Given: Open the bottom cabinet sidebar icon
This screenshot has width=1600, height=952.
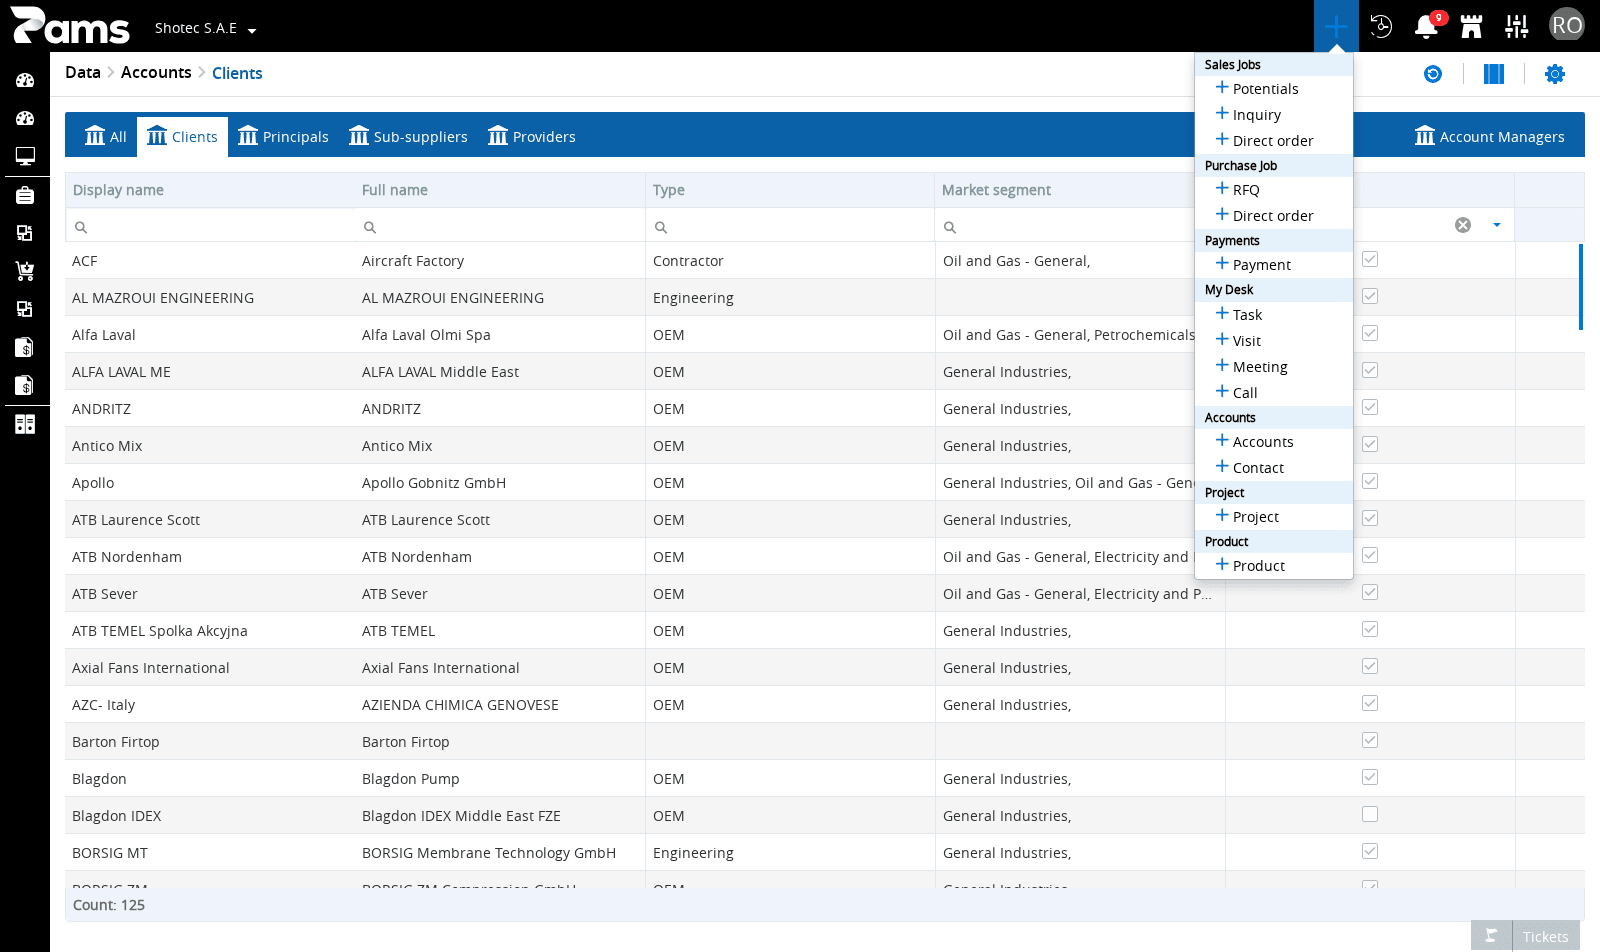Looking at the screenshot, I should click(25, 424).
